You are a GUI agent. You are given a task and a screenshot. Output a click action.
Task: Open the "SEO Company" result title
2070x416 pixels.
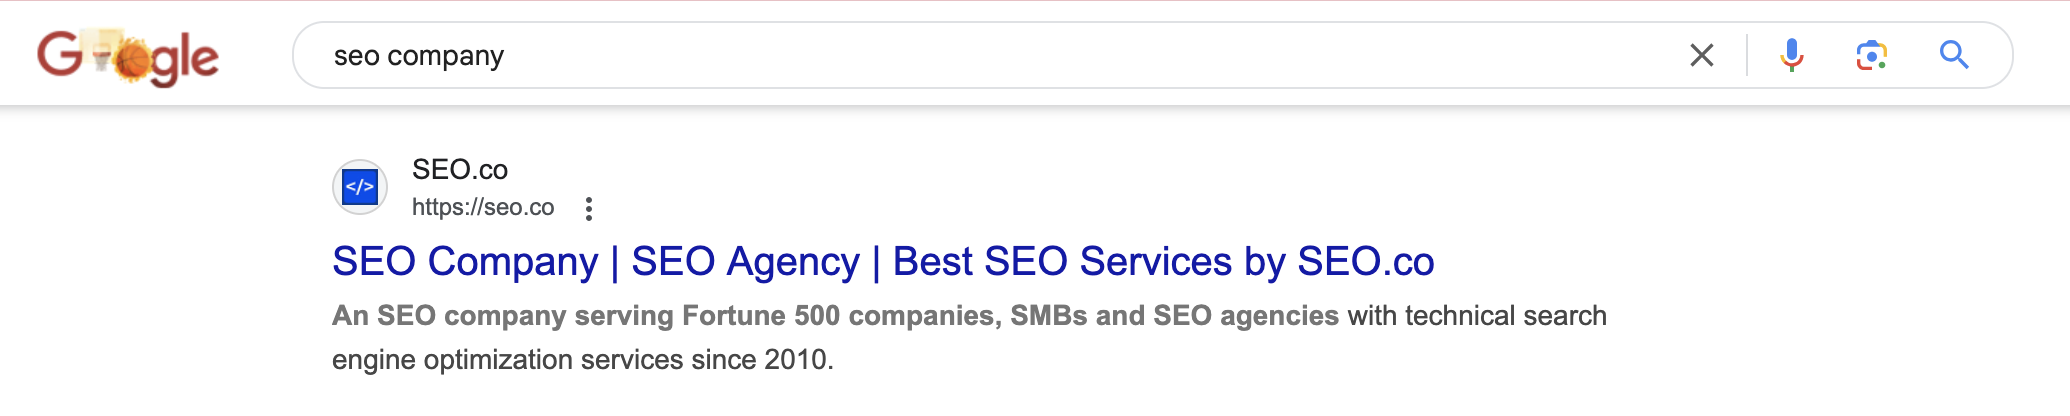(x=465, y=262)
